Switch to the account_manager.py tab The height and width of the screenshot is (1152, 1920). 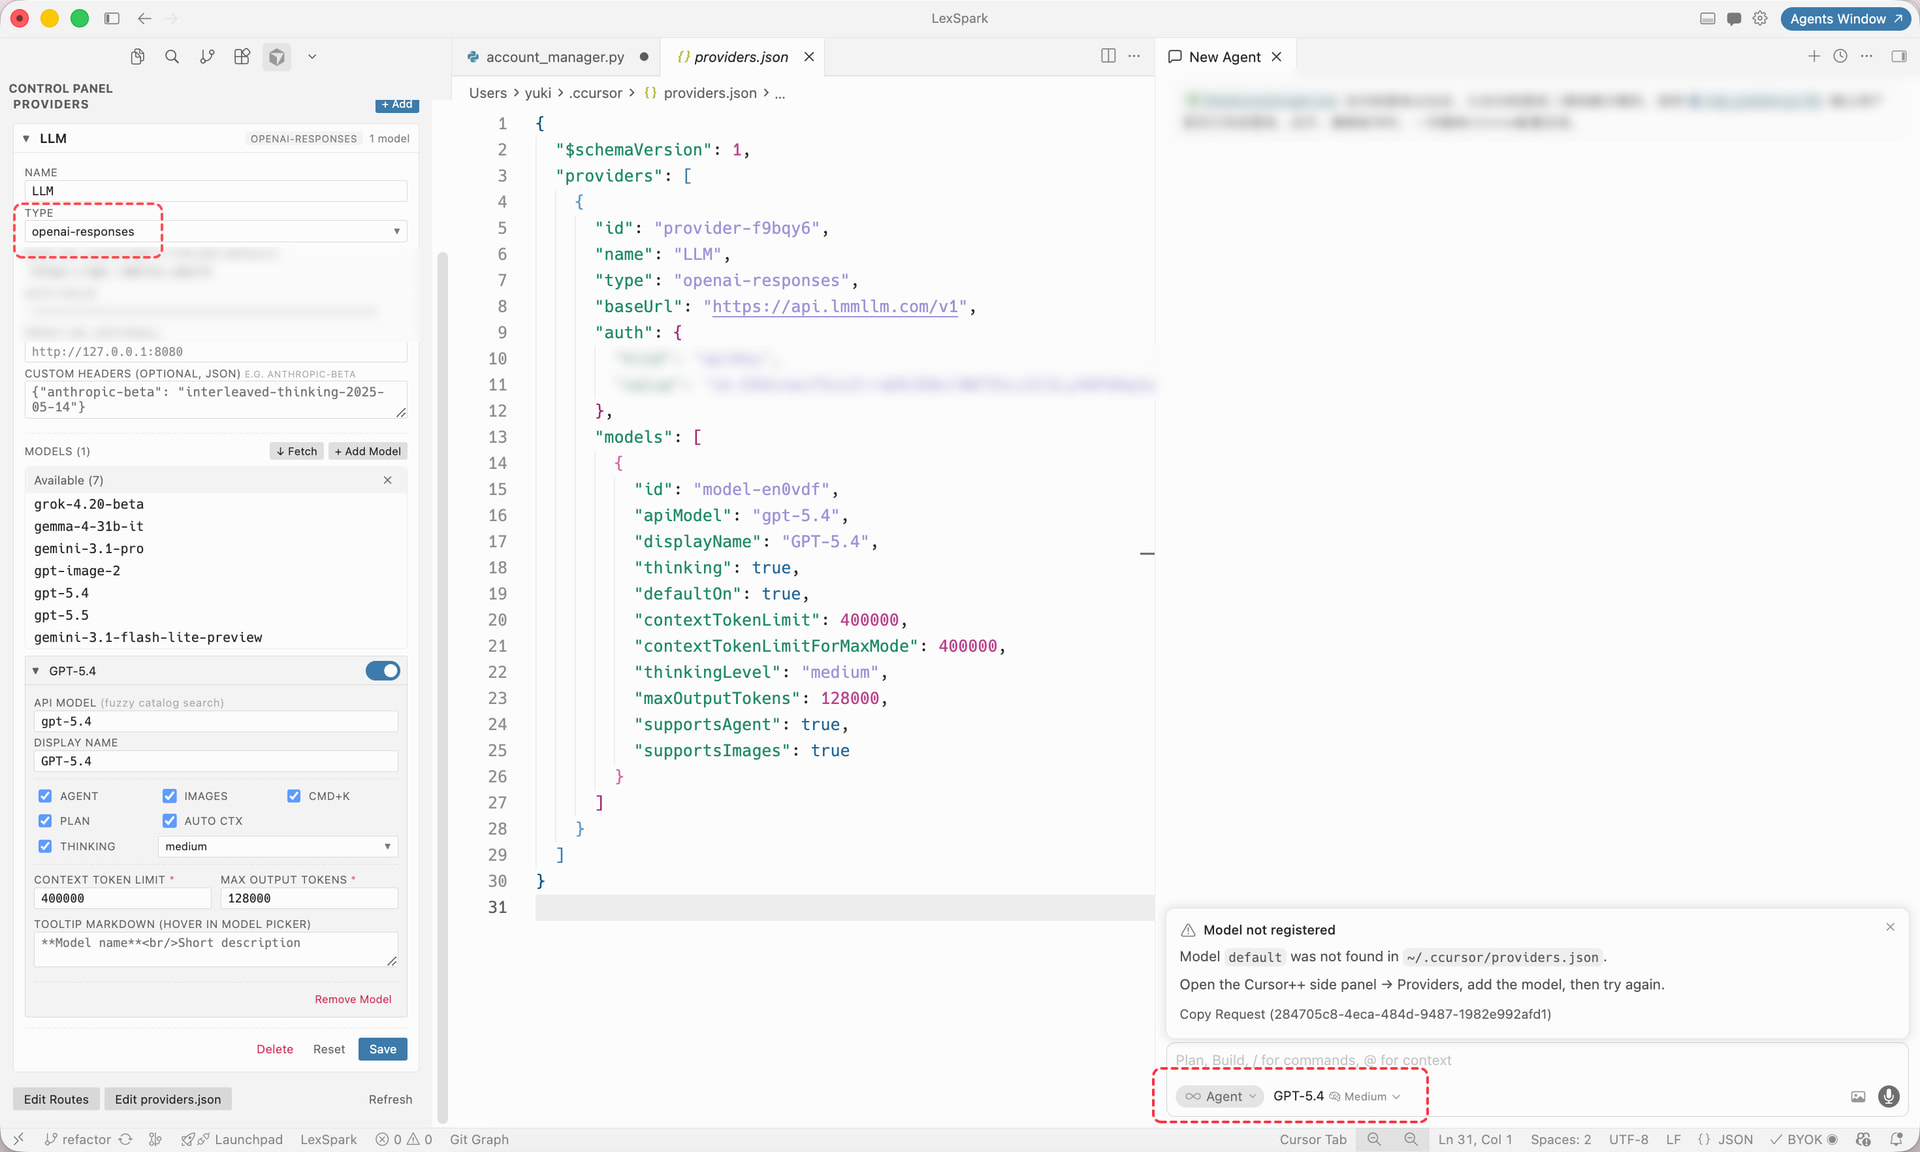point(555,57)
